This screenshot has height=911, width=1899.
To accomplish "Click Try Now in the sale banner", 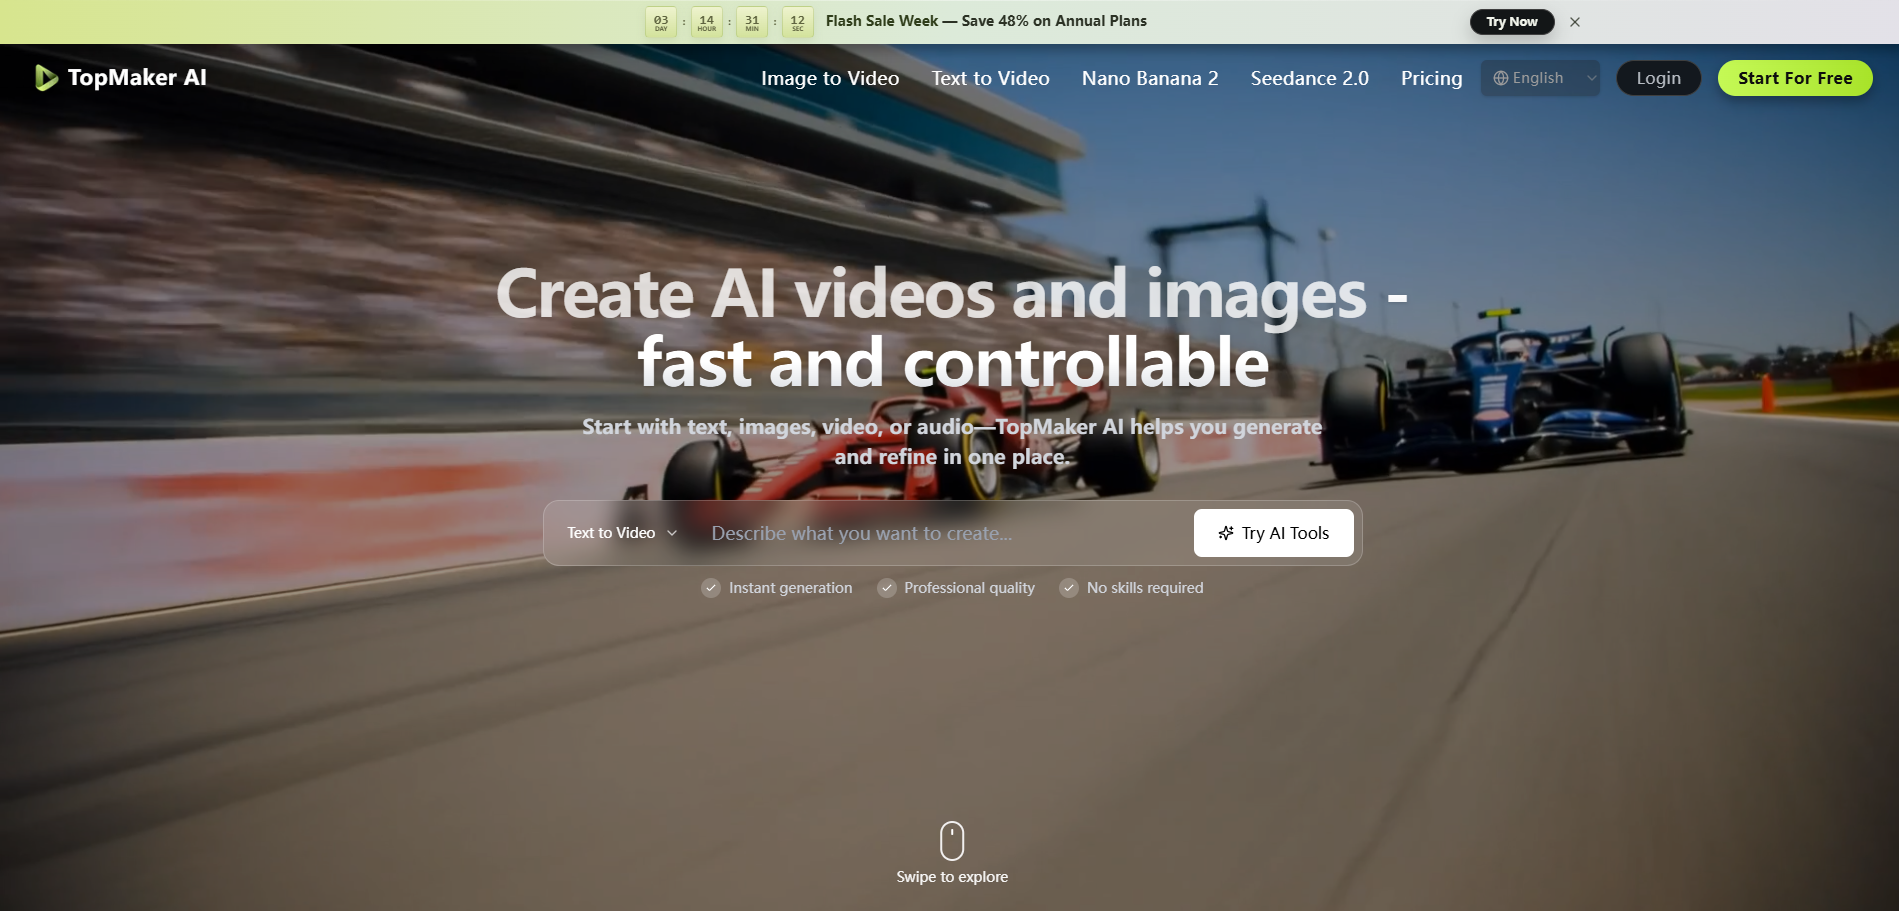I will [1511, 22].
